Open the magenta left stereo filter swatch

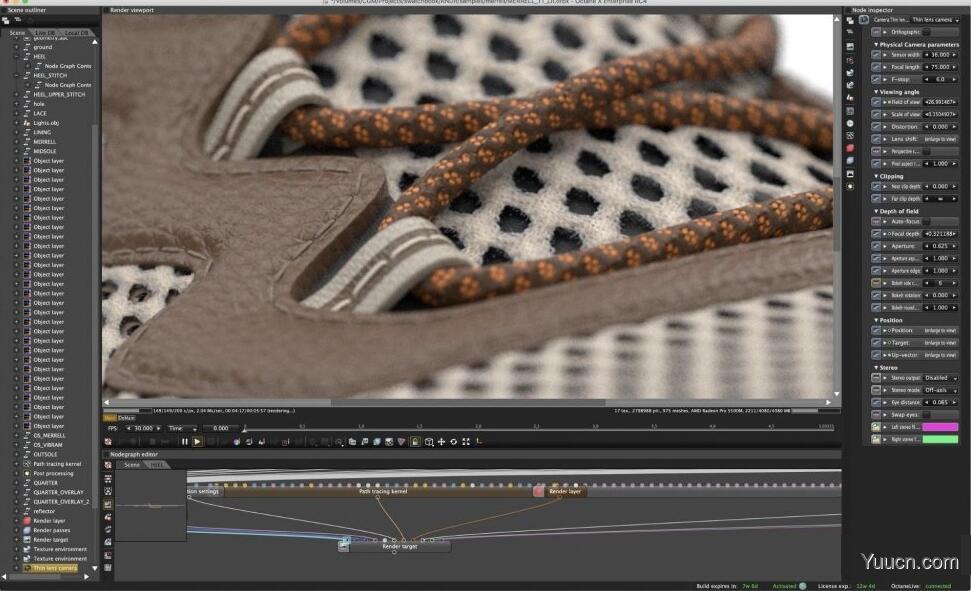click(x=940, y=427)
